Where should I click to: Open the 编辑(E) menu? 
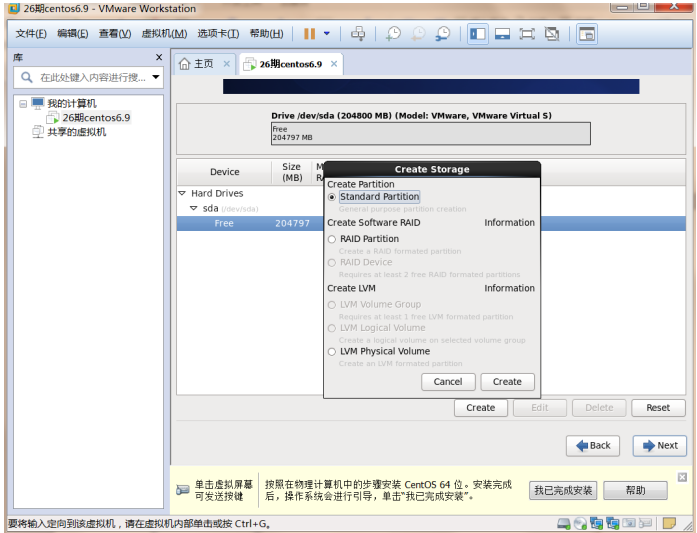point(72,34)
